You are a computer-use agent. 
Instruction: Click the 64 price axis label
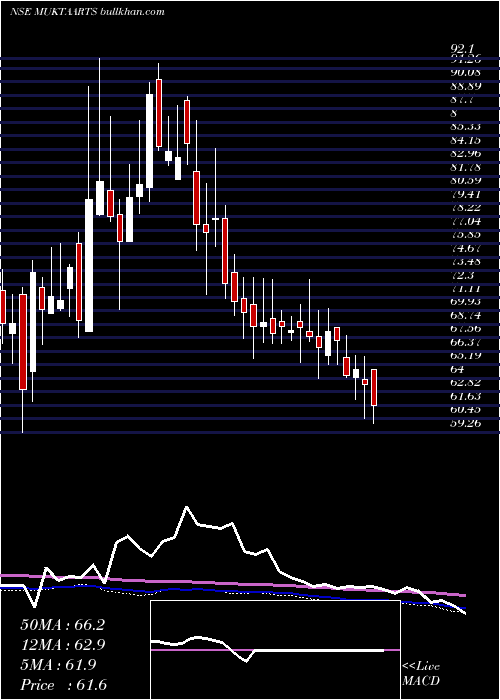(458, 369)
